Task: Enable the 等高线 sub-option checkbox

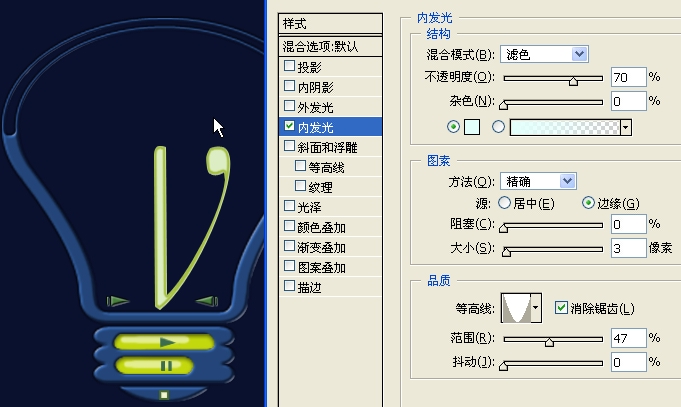Action: (x=300, y=166)
